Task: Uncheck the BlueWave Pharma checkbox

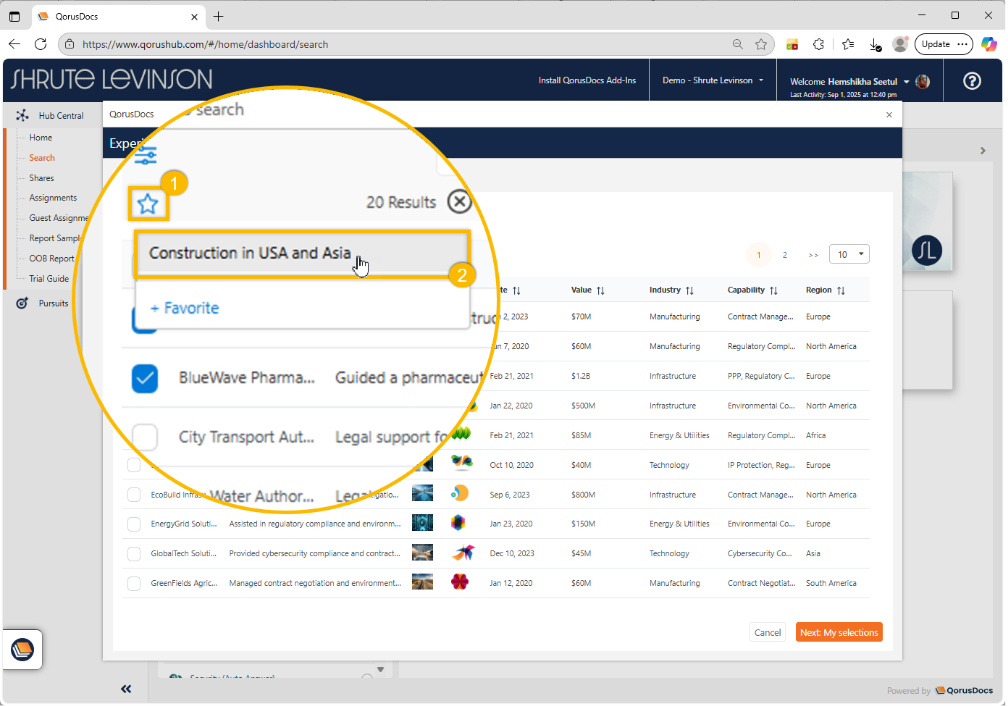Action: coord(145,378)
